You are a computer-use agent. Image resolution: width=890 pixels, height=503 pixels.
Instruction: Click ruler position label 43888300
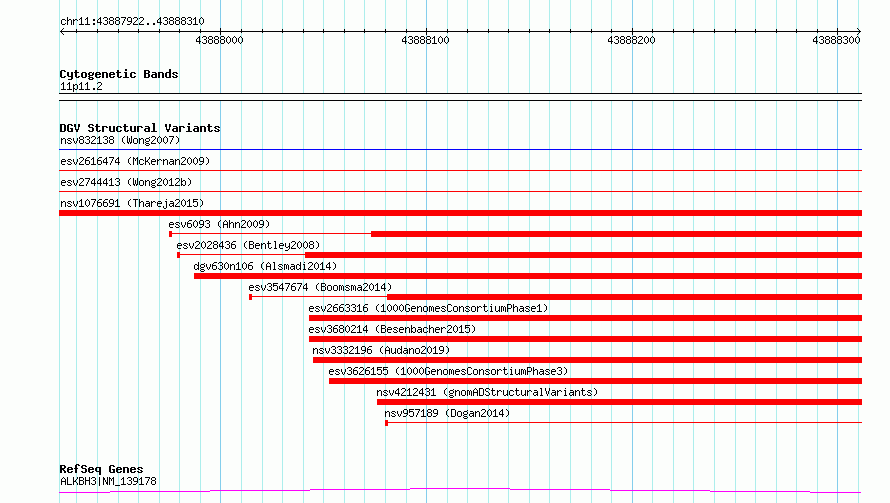[x=836, y=40]
